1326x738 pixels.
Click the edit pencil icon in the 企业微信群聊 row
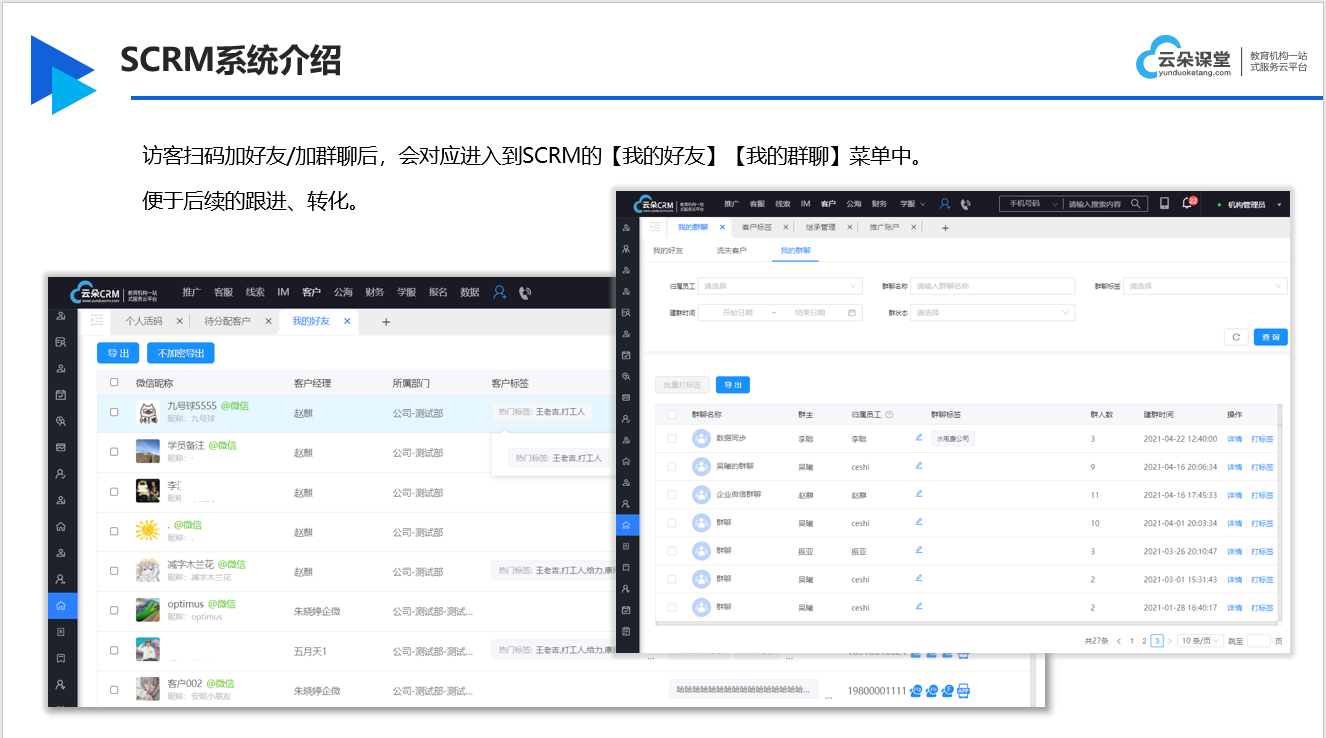(x=918, y=493)
